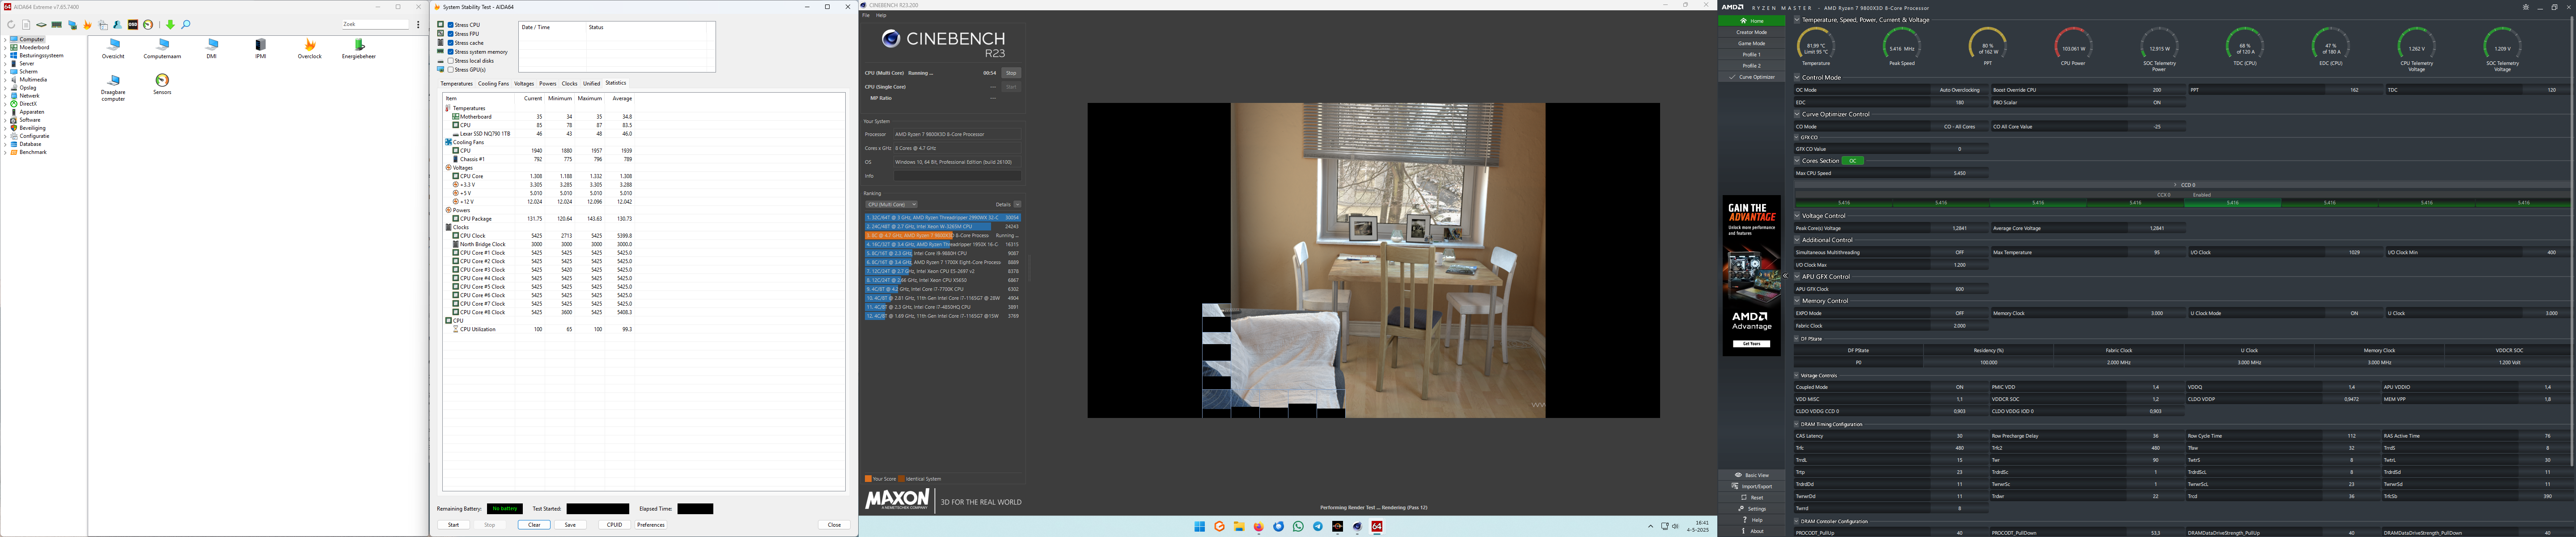Uncheck the Stress CPU checkbox
The width and height of the screenshot is (2576, 537).
click(451, 25)
